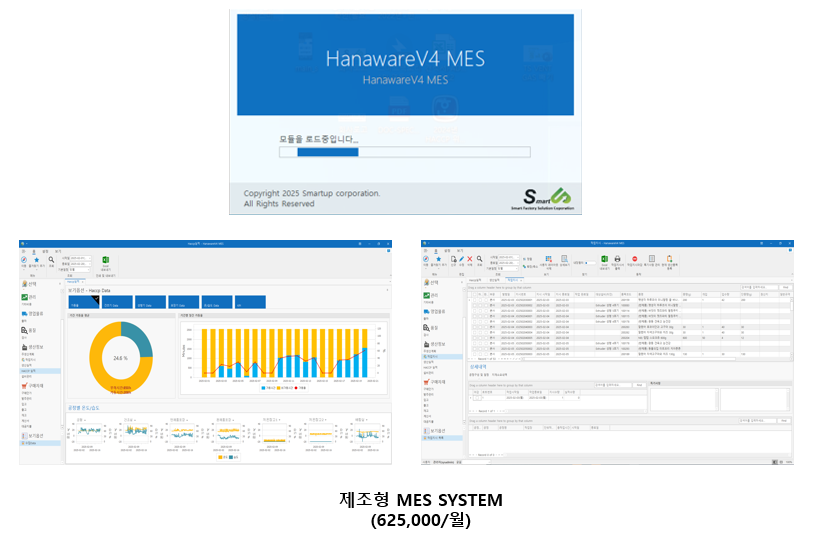The height and width of the screenshot is (539, 813).
Task: Open the truck logistics section in Haccp dashboard sidebar
Action: click(x=32, y=314)
